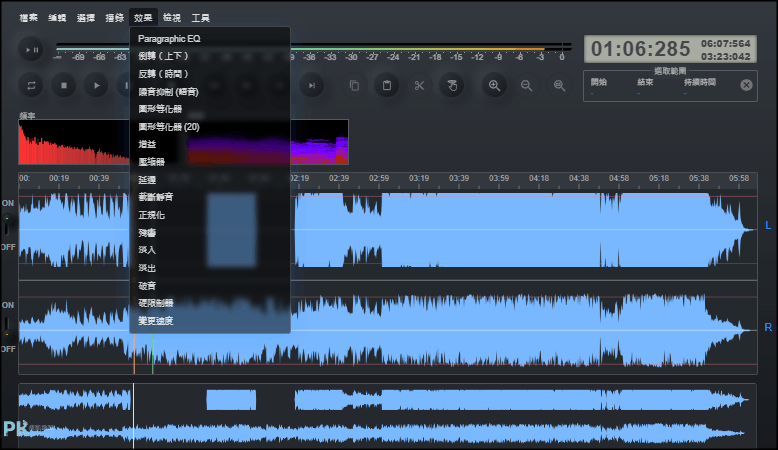
Task: Skip to end of track button
Action: (312, 85)
